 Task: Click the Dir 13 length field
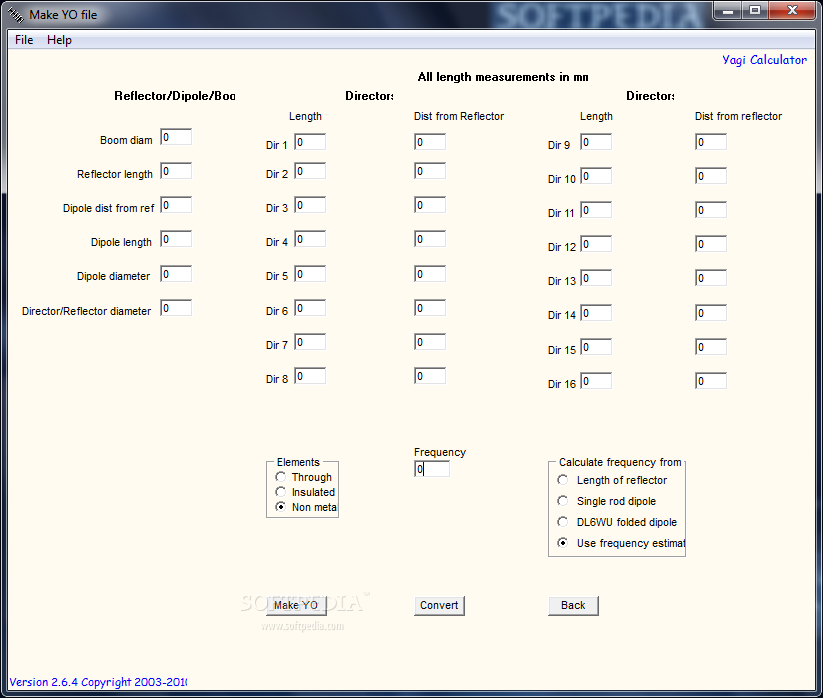pyautogui.click(x=596, y=278)
